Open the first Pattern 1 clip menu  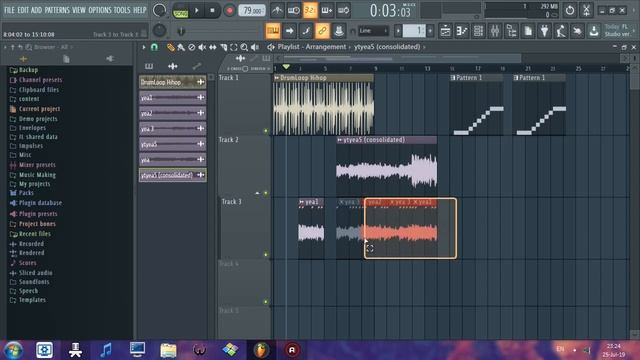pyautogui.click(x=453, y=78)
